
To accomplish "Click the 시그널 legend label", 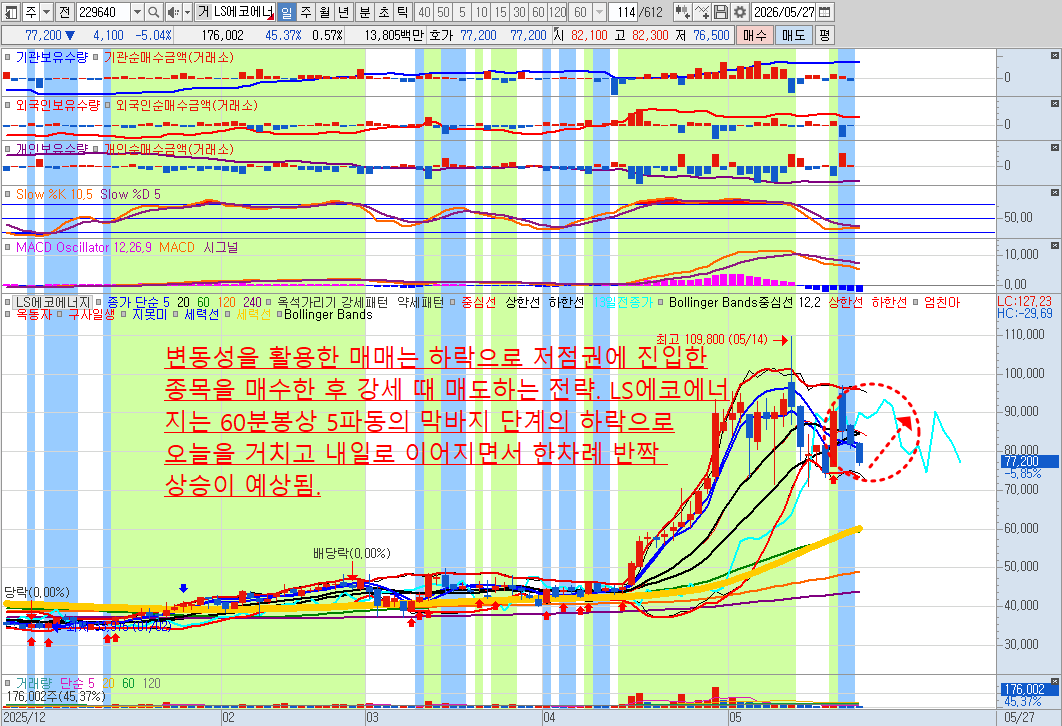I will pyautogui.click(x=221, y=247).
